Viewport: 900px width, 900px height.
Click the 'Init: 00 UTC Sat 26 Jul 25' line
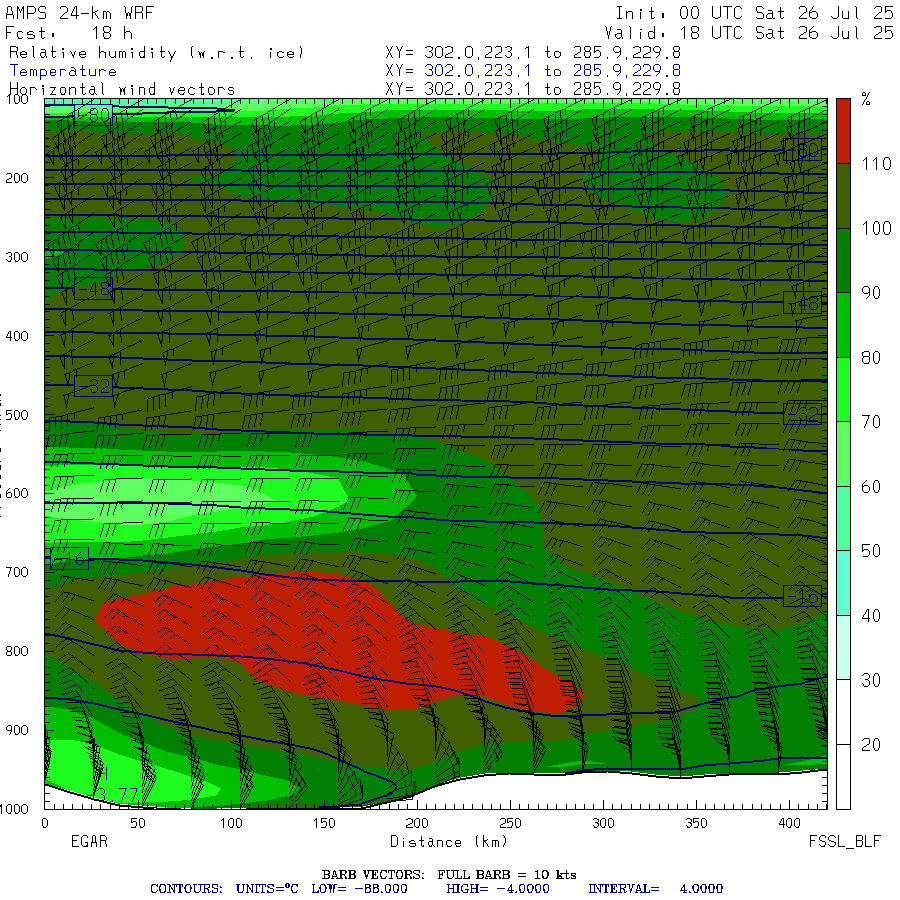click(754, 13)
